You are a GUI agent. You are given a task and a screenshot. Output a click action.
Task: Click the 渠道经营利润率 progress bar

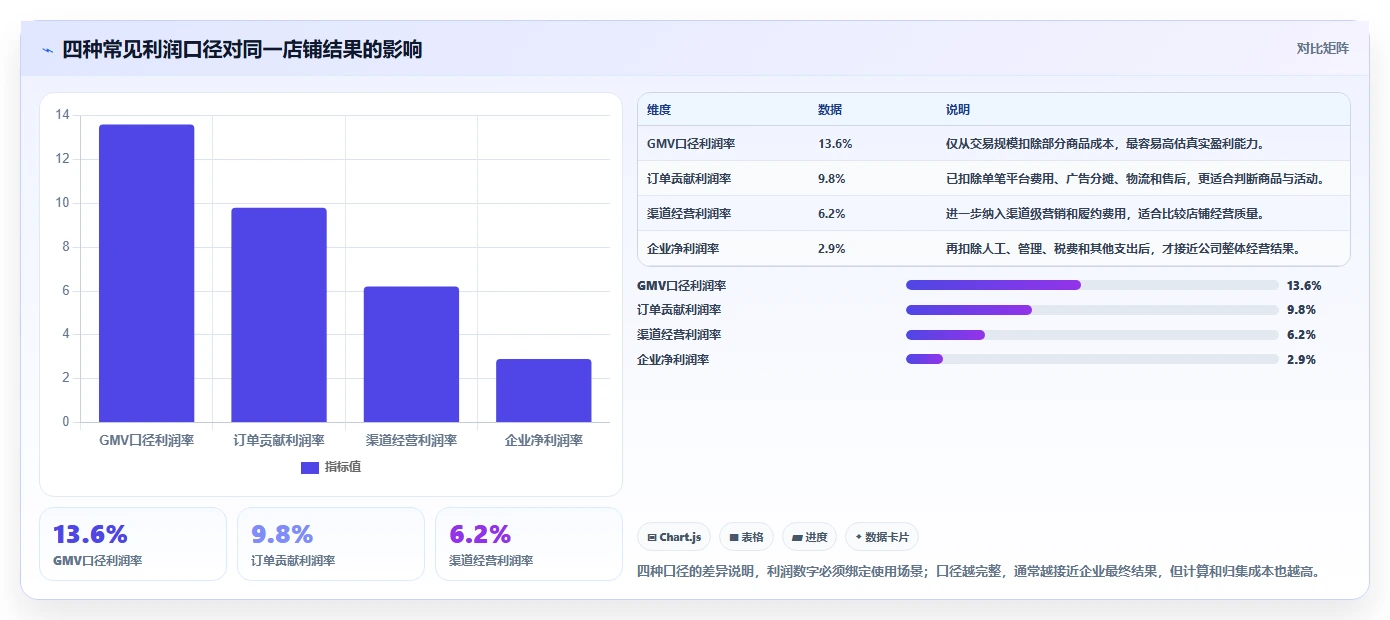(x=1092, y=334)
